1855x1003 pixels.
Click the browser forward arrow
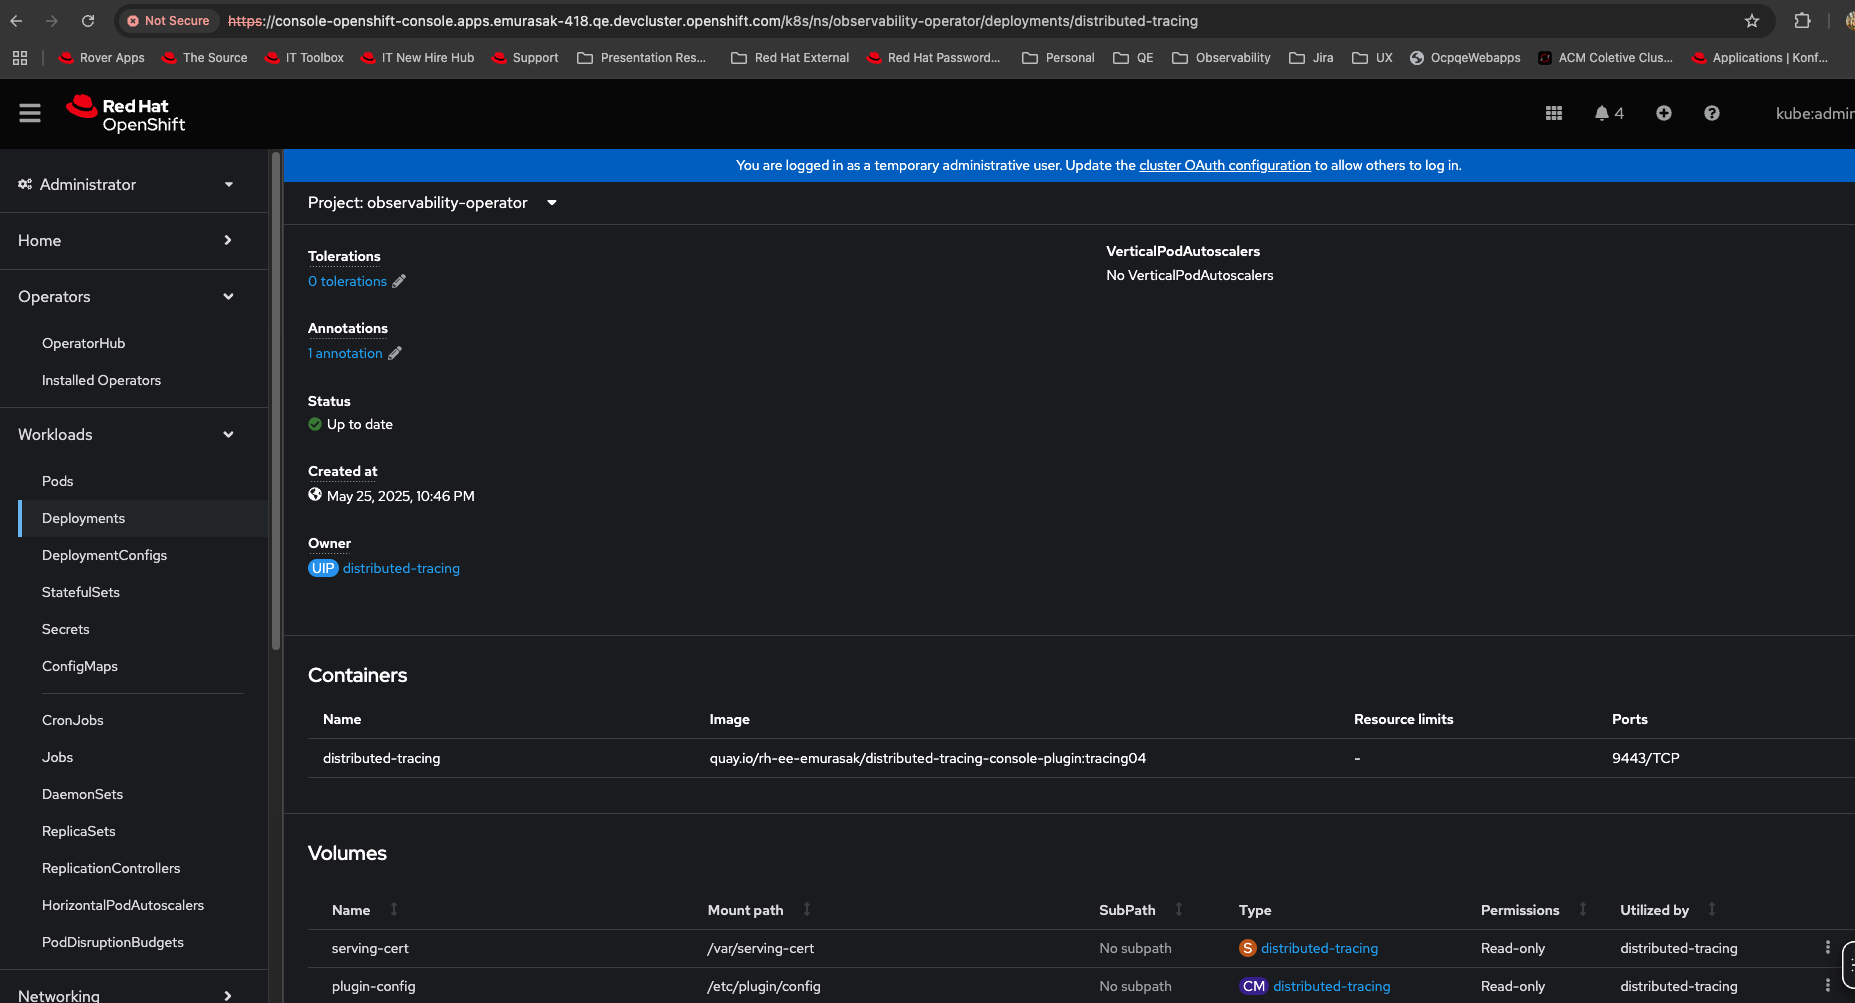(x=52, y=21)
